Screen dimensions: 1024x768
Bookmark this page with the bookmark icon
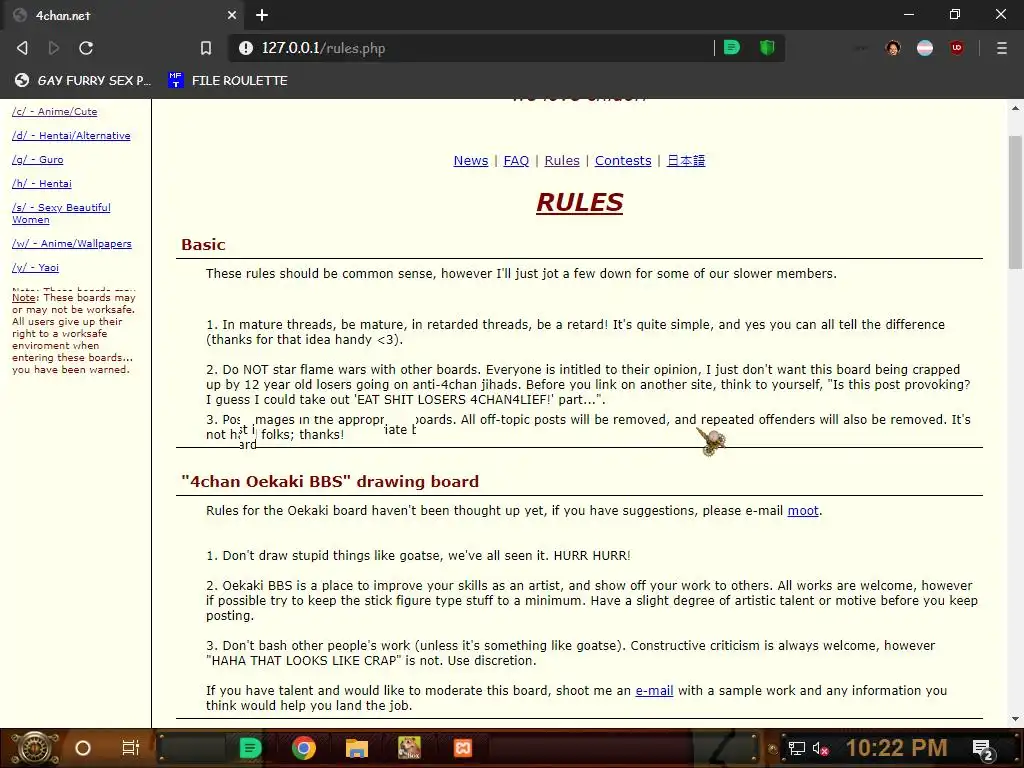click(206, 48)
